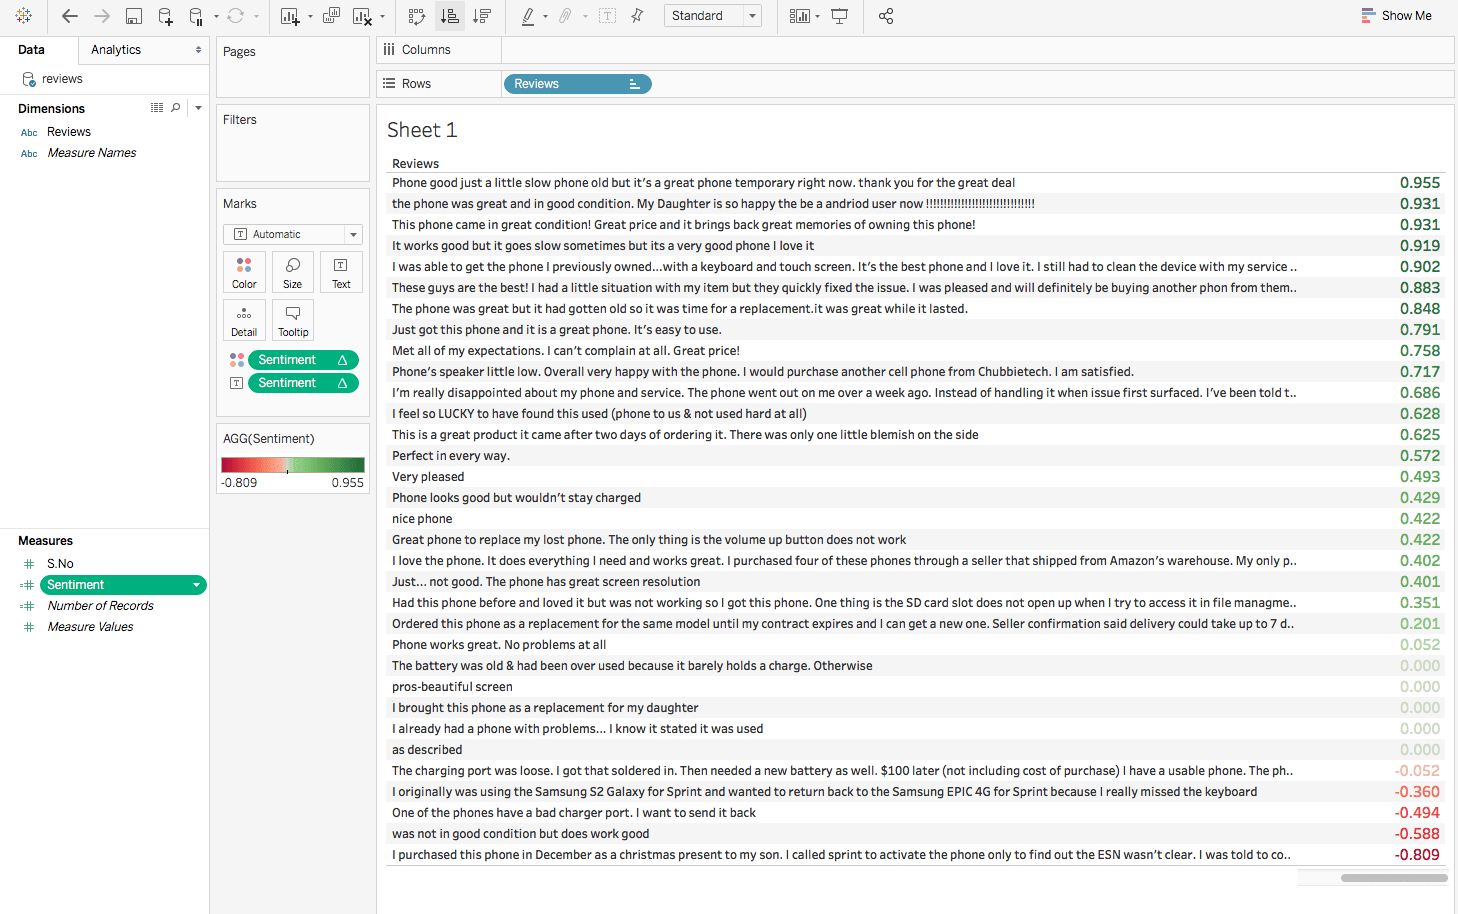
Task: Open Sentiment measure field dropdown arrow
Action: click(196, 585)
